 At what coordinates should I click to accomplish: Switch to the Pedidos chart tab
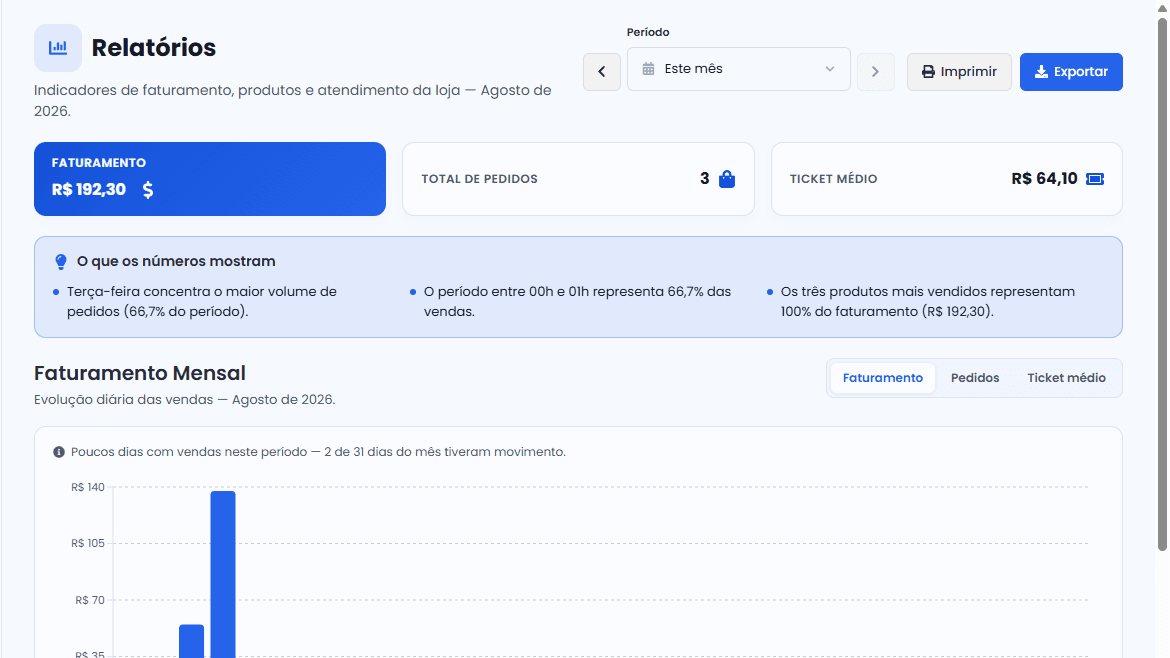point(975,377)
